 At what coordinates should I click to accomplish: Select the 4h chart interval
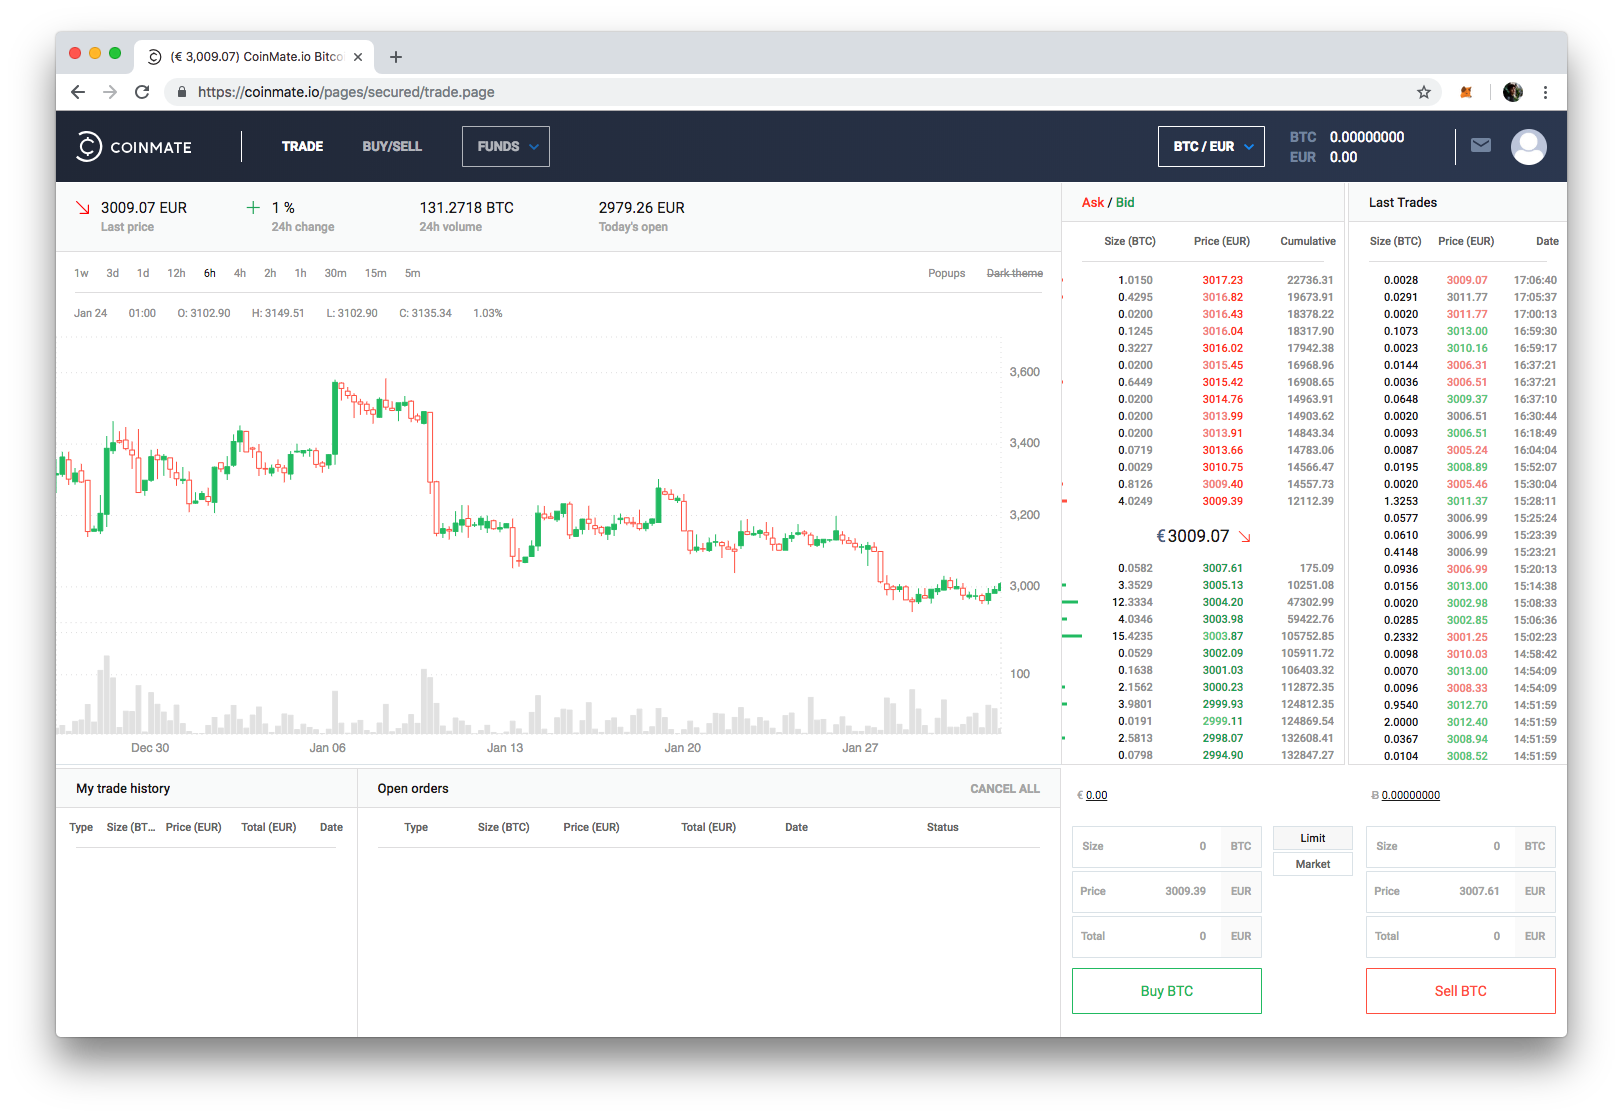click(x=240, y=273)
